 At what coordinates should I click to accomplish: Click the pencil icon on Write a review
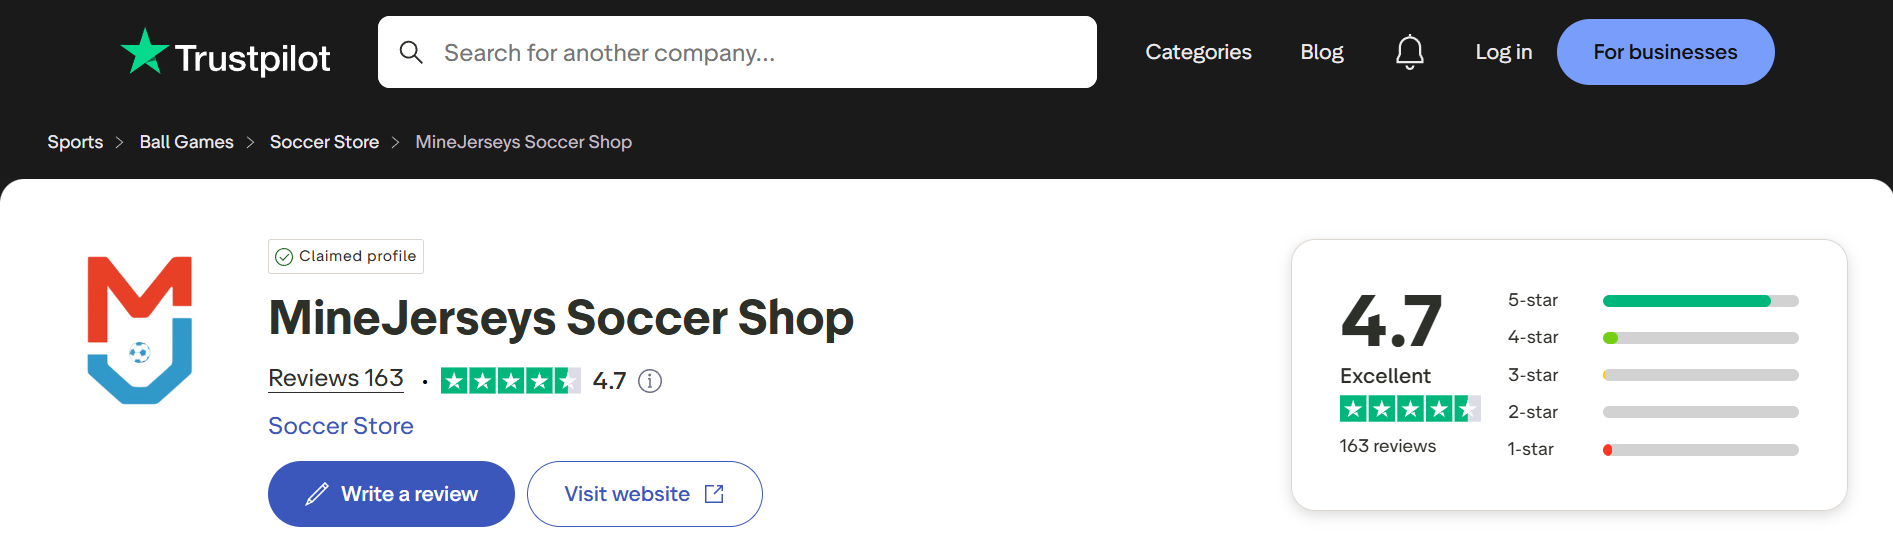pyautogui.click(x=317, y=494)
